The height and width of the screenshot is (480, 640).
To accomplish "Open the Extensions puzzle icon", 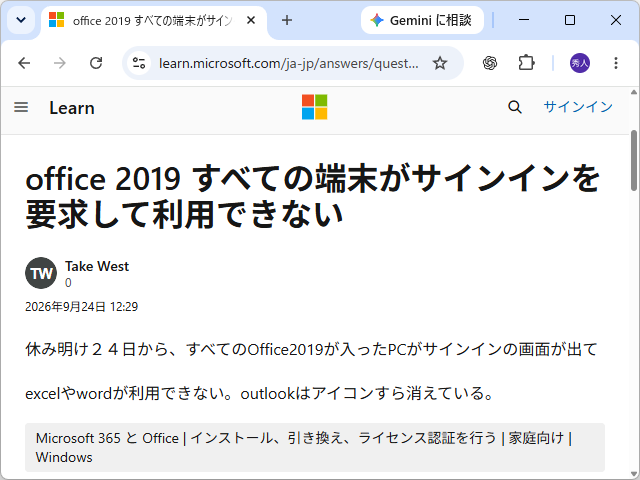I will point(526,63).
